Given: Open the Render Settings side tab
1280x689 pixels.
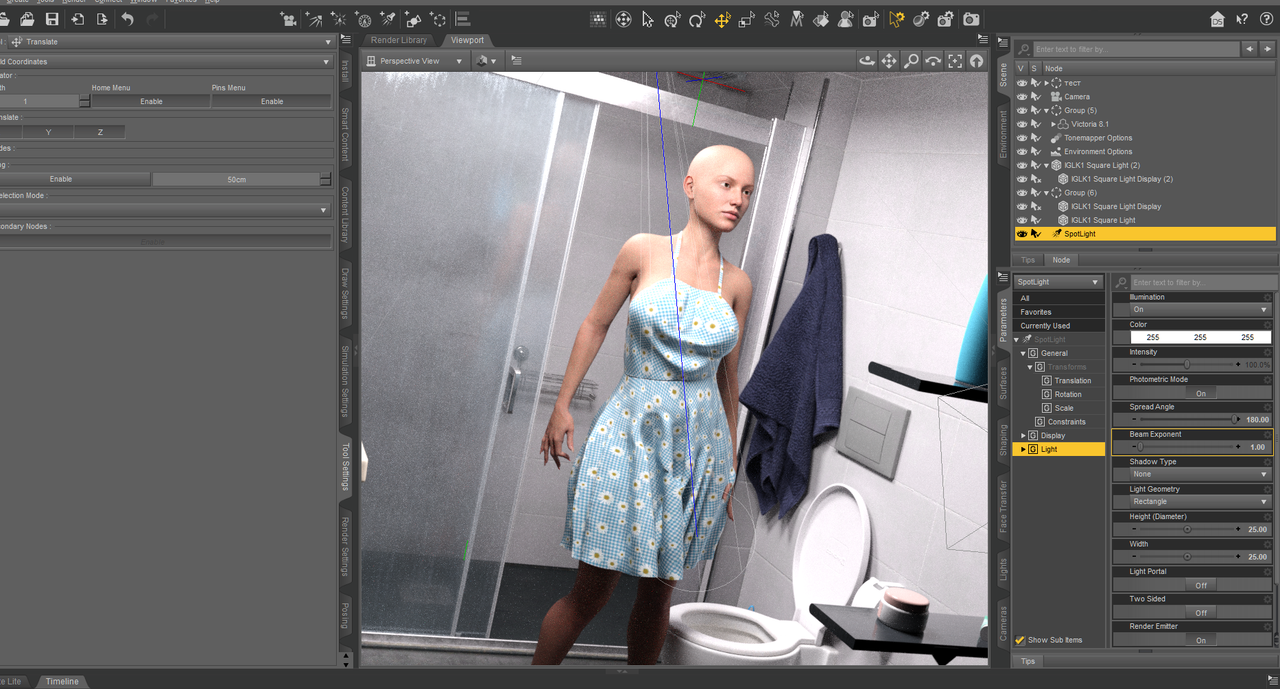Looking at the screenshot, I should tap(345, 547).
